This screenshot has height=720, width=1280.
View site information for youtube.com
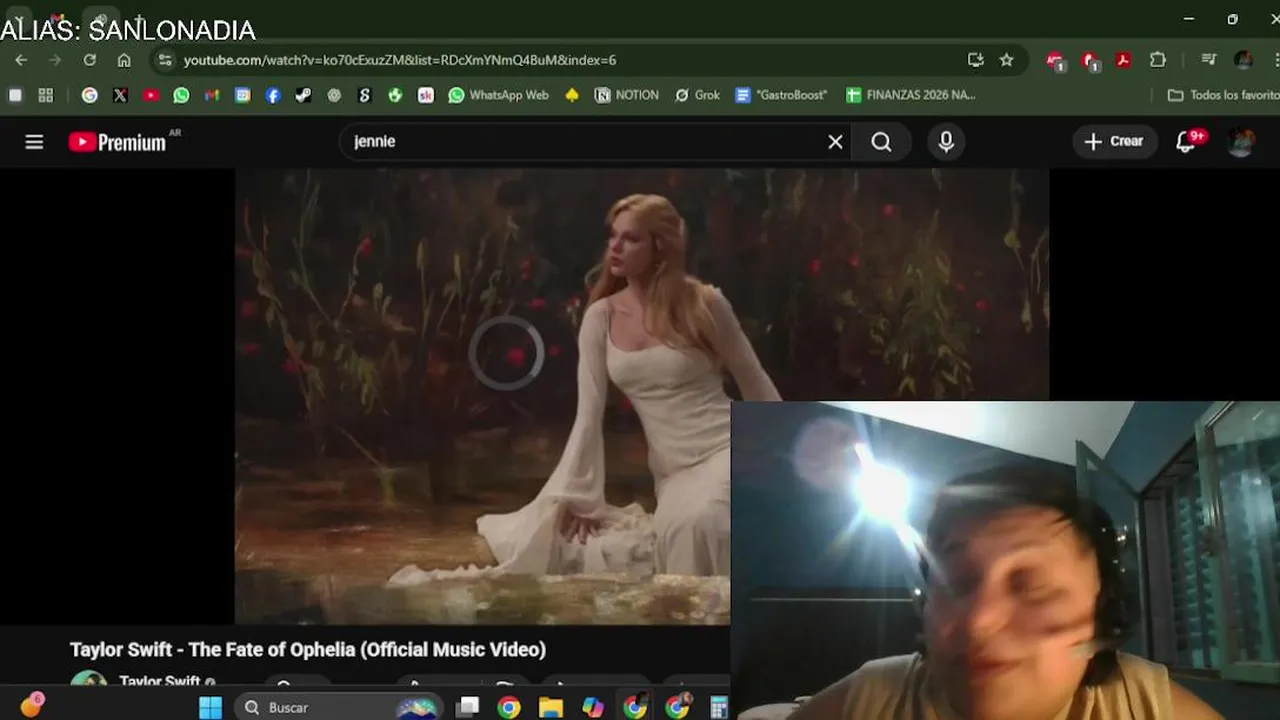(165, 60)
